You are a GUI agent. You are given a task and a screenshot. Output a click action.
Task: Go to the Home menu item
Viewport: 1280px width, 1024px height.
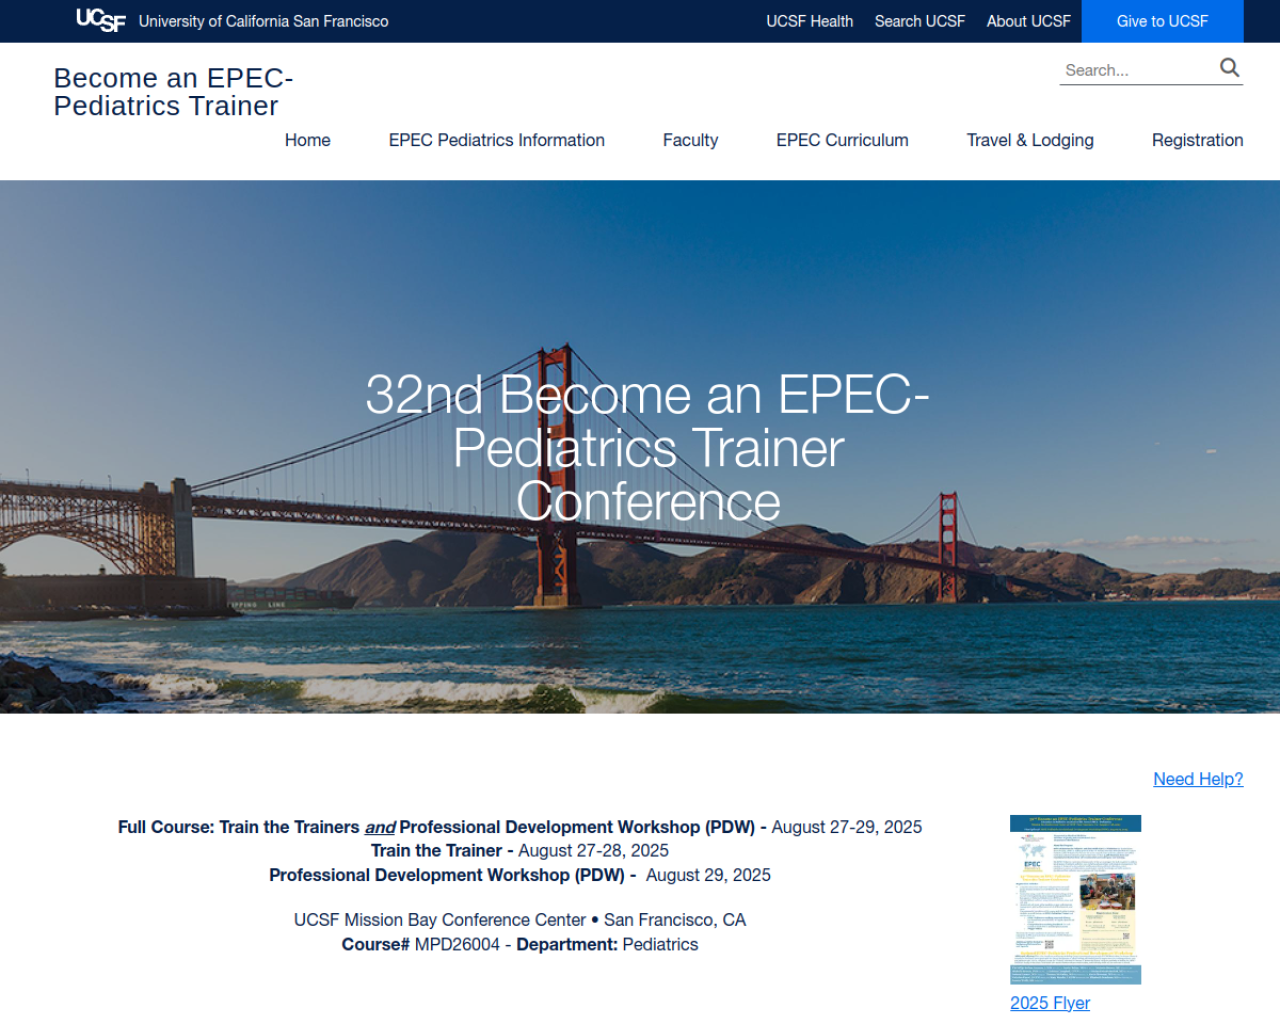307,140
